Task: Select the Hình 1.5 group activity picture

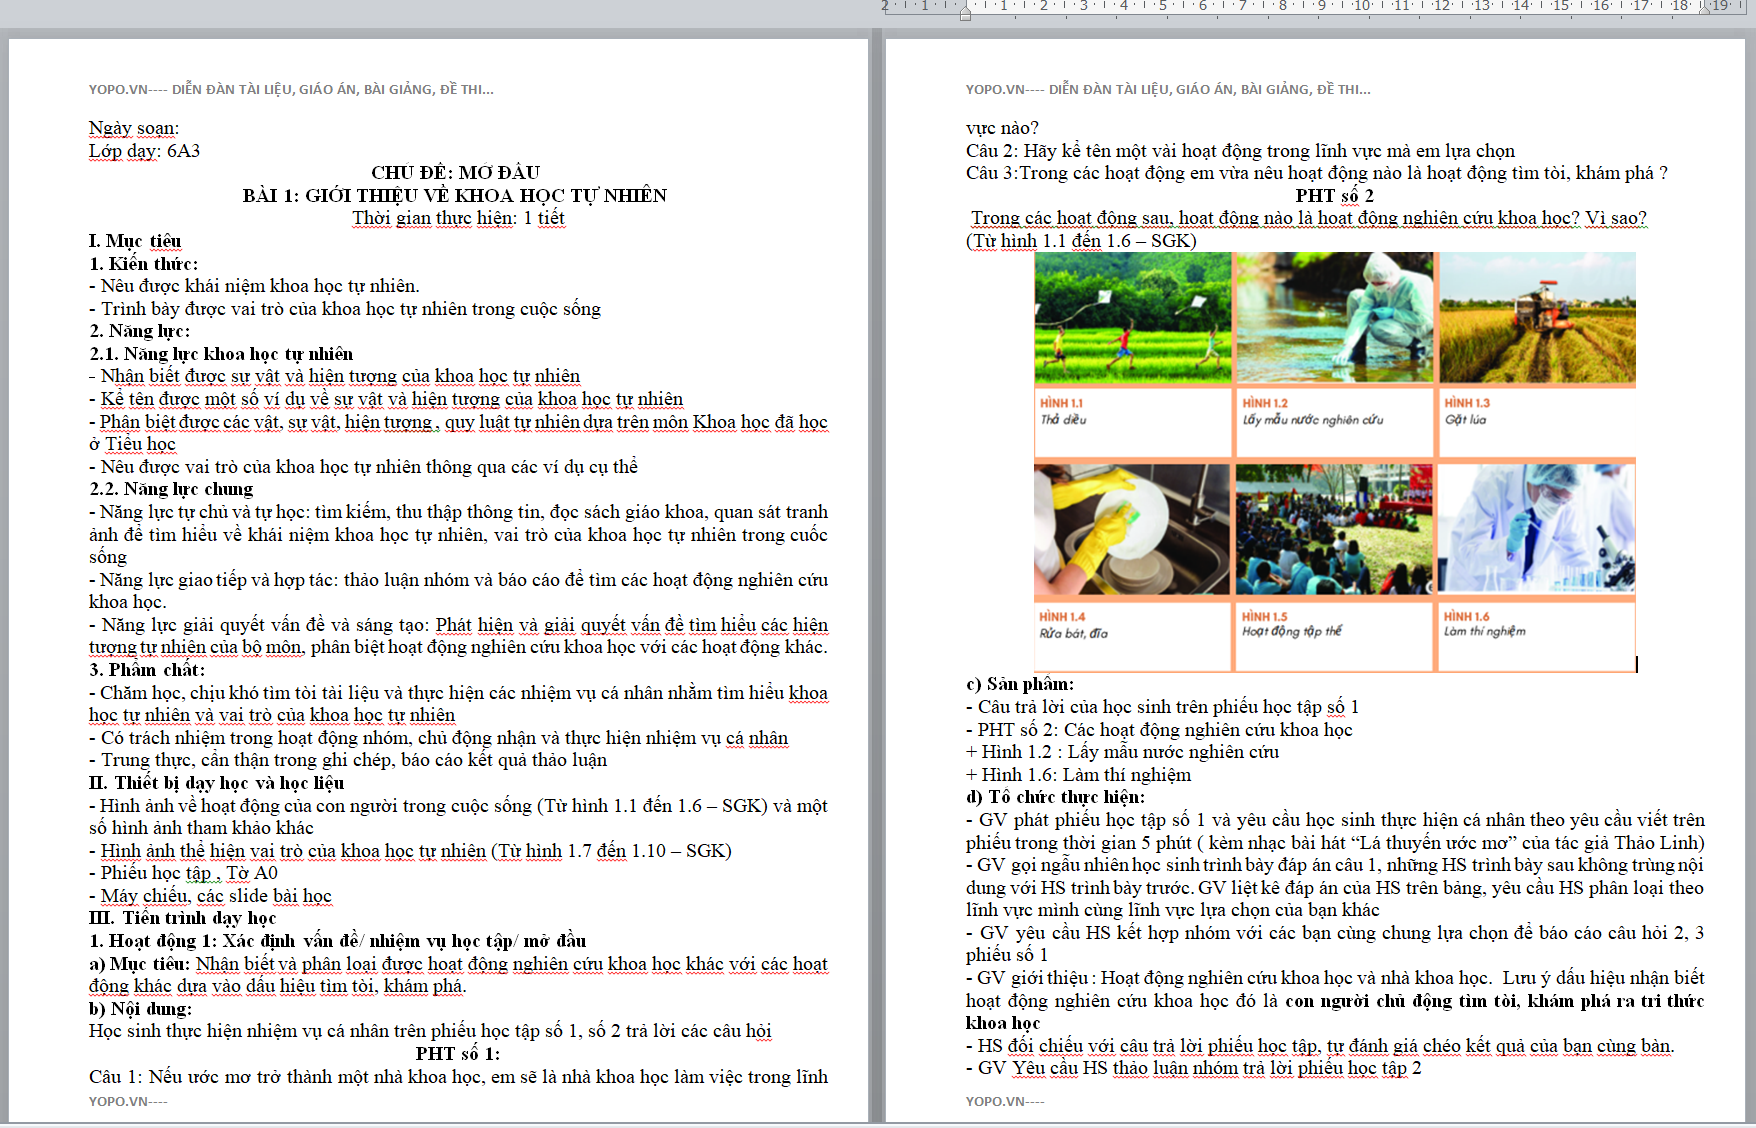Action: 1334,530
